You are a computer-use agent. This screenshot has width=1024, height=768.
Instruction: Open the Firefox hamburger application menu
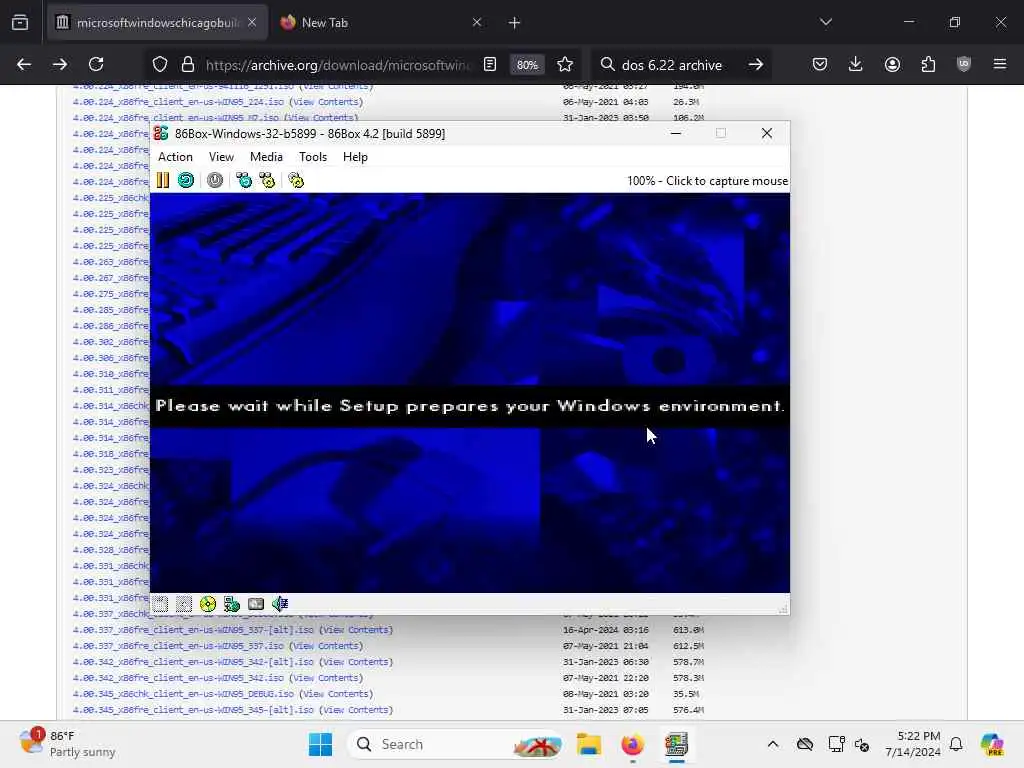tap(1000, 64)
